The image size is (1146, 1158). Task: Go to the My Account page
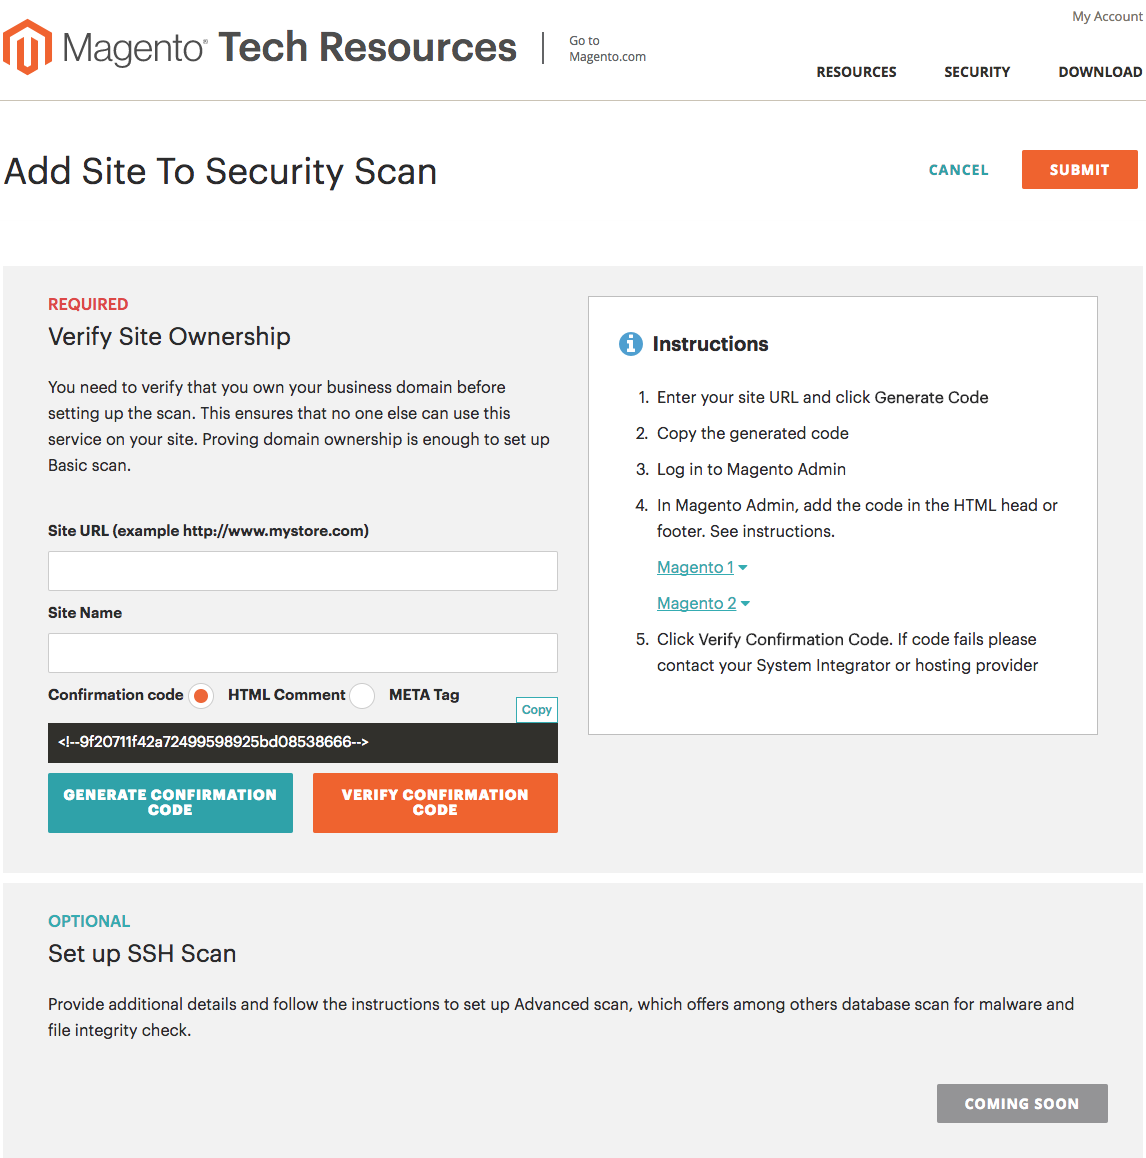(1107, 17)
